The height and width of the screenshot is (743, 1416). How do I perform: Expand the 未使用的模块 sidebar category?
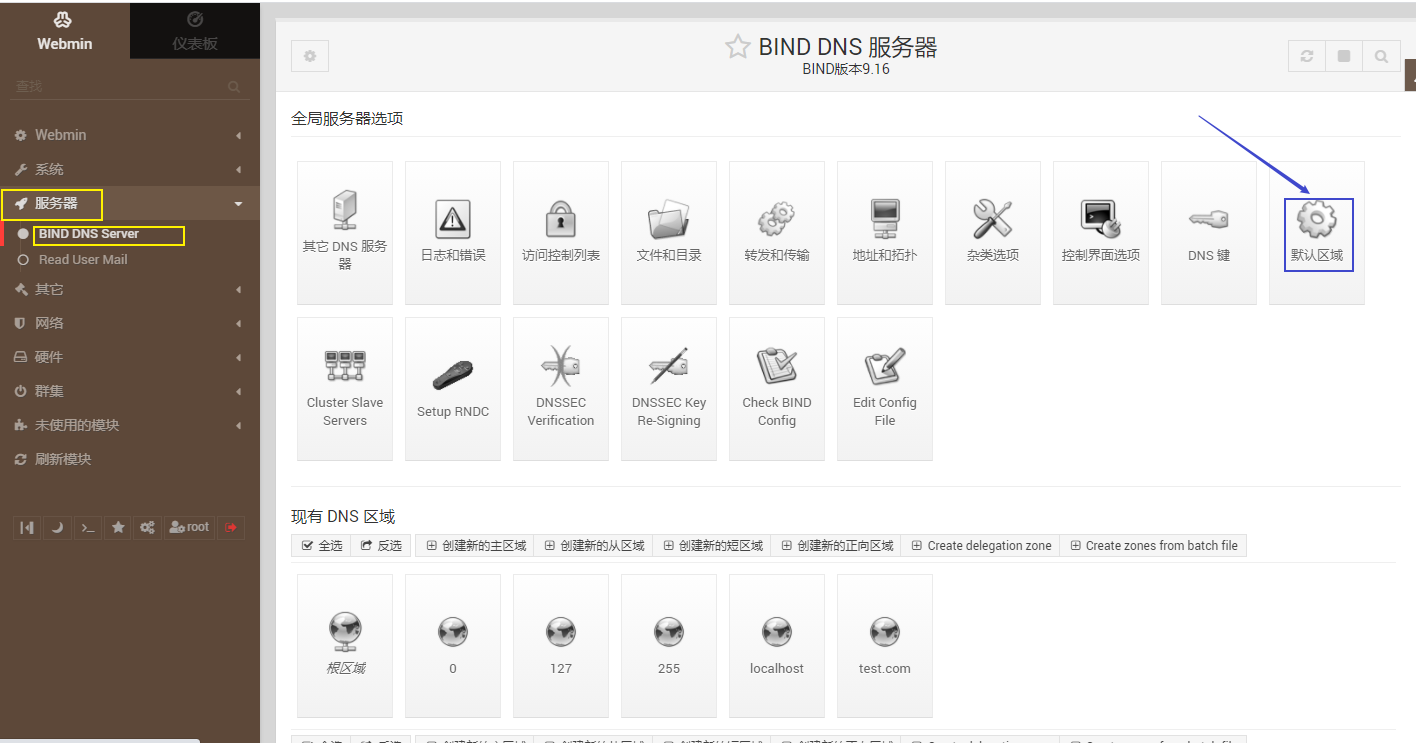(x=130, y=425)
